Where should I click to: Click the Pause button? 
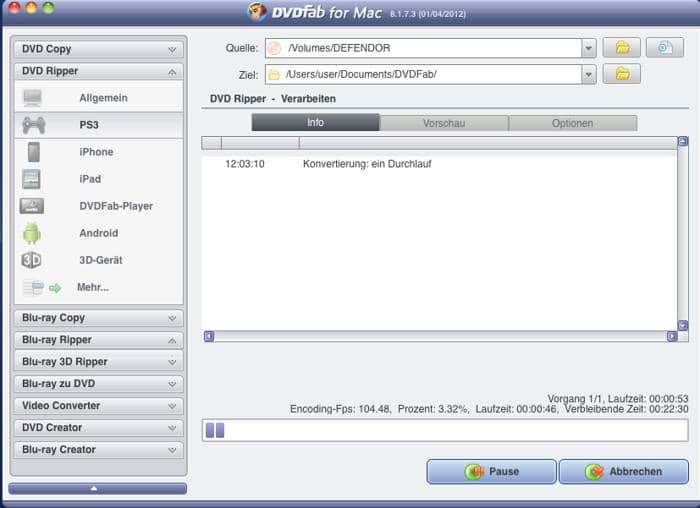[492, 472]
